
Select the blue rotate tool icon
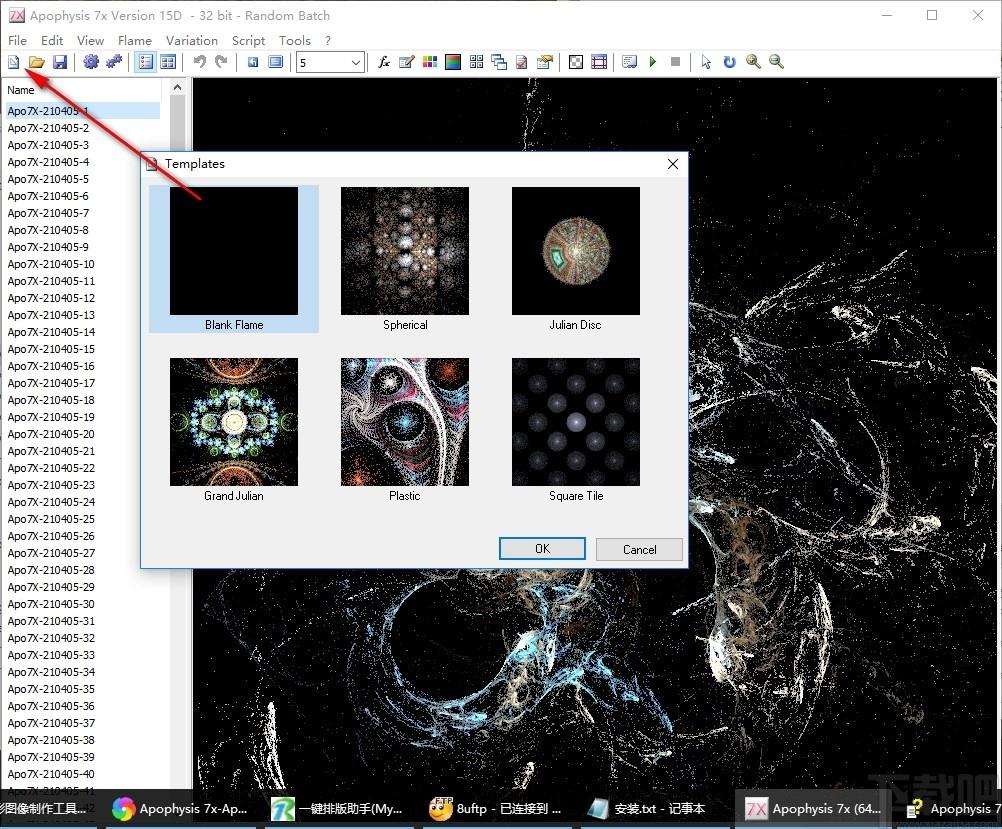[x=729, y=62]
